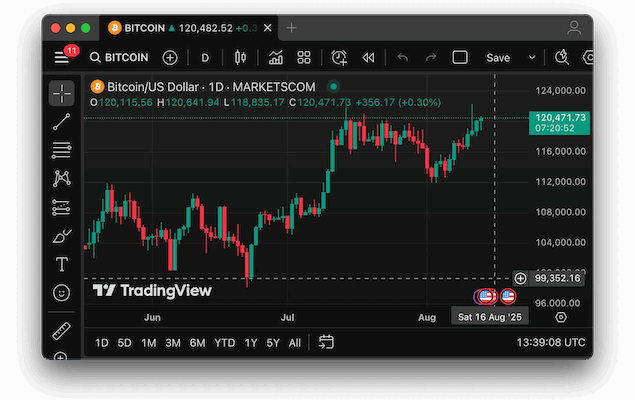Screen dimensions: 635x400
Task: Select the crosshair cursor tool
Action: click(62, 94)
